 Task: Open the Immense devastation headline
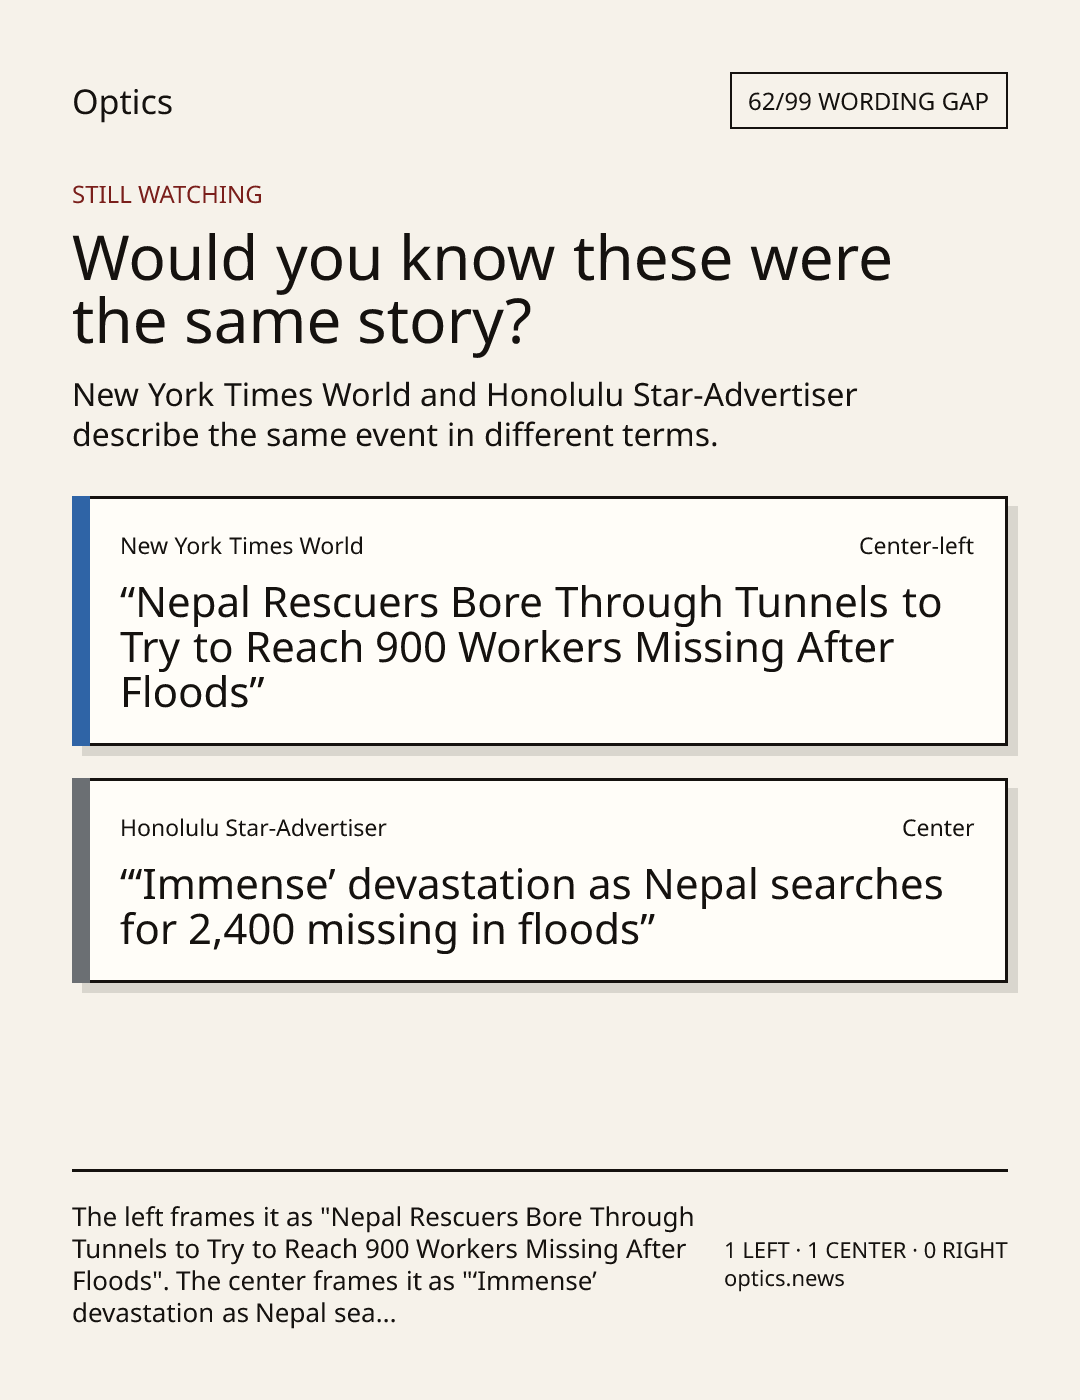click(532, 907)
